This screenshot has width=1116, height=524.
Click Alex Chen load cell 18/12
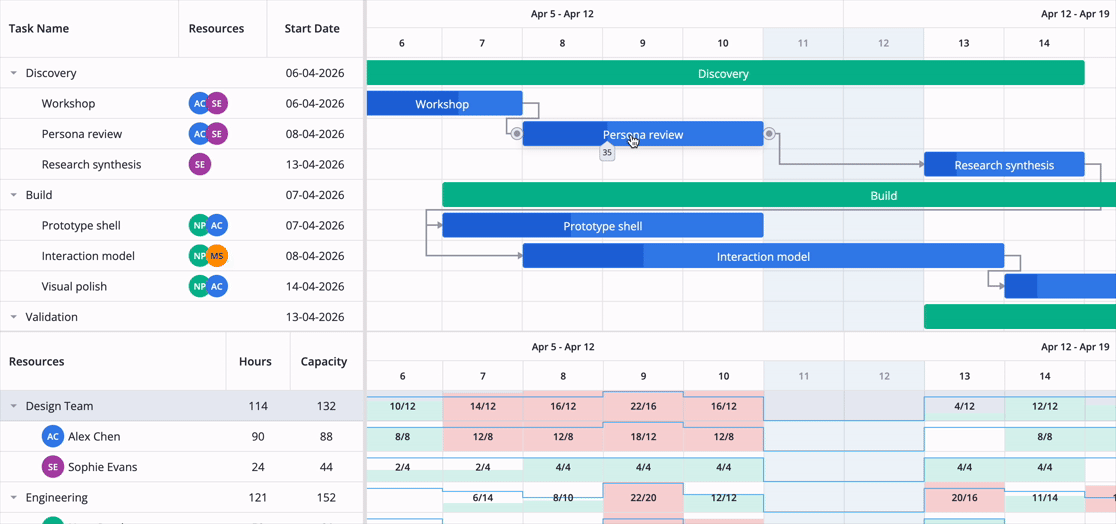[643, 437]
